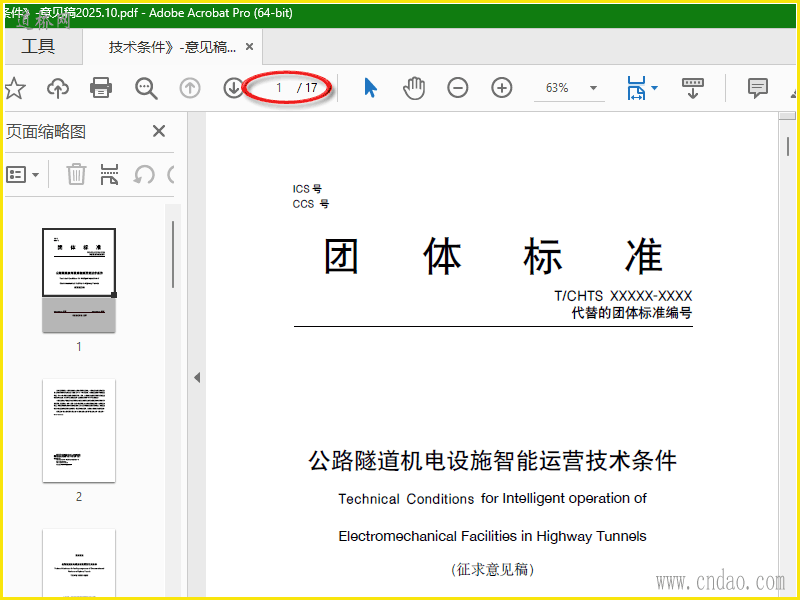The width and height of the screenshot is (800, 600).
Task: Click the star bookmark icon in toolbar
Action: 15,88
